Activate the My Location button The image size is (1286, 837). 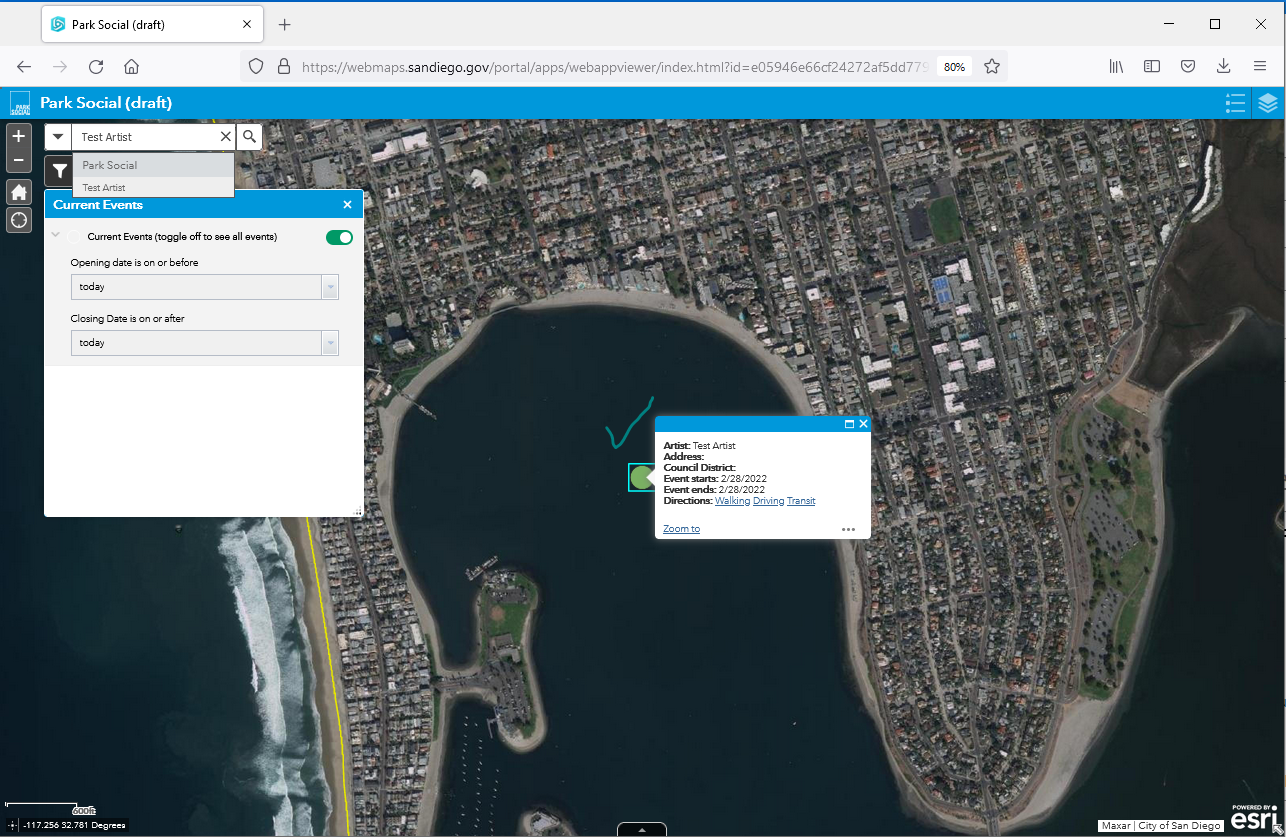pyautogui.click(x=19, y=220)
